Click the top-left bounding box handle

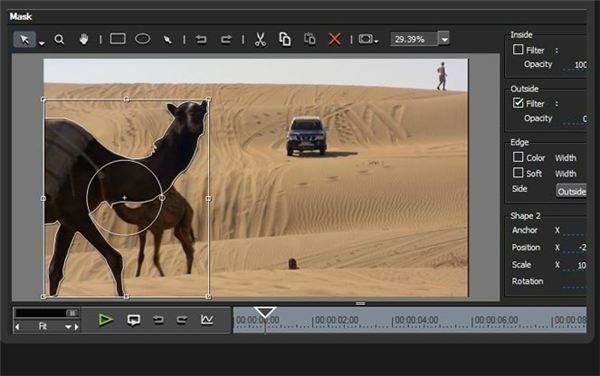43,99
